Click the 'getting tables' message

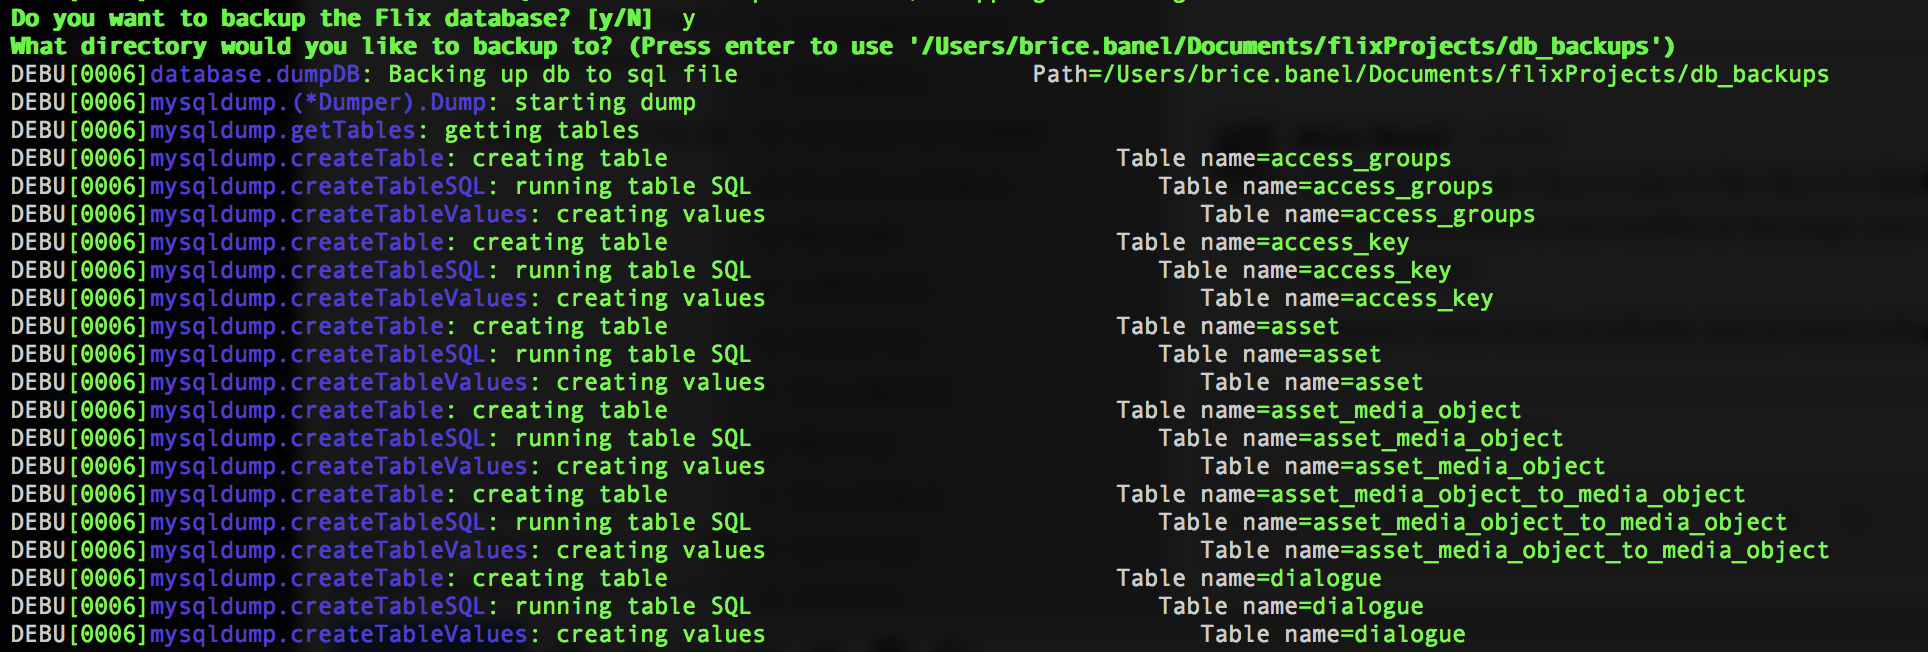[x=541, y=130]
